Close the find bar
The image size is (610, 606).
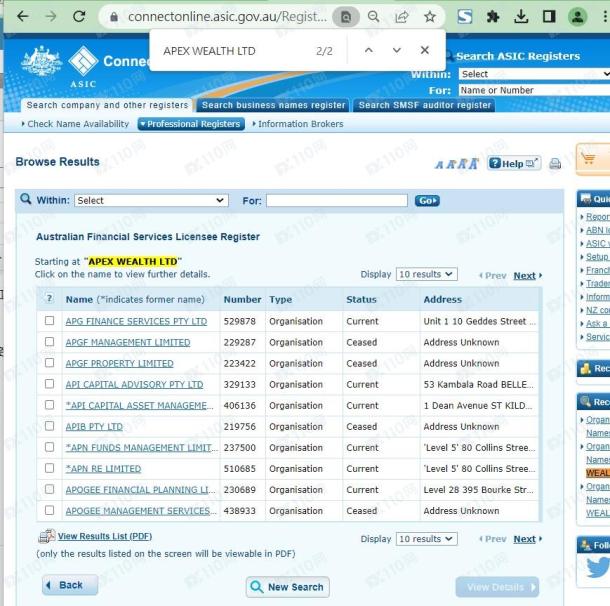(425, 50)
